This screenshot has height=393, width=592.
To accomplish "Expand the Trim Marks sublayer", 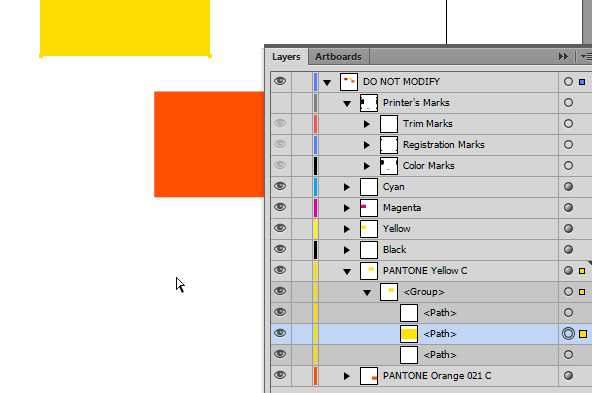I will point(367,124).
